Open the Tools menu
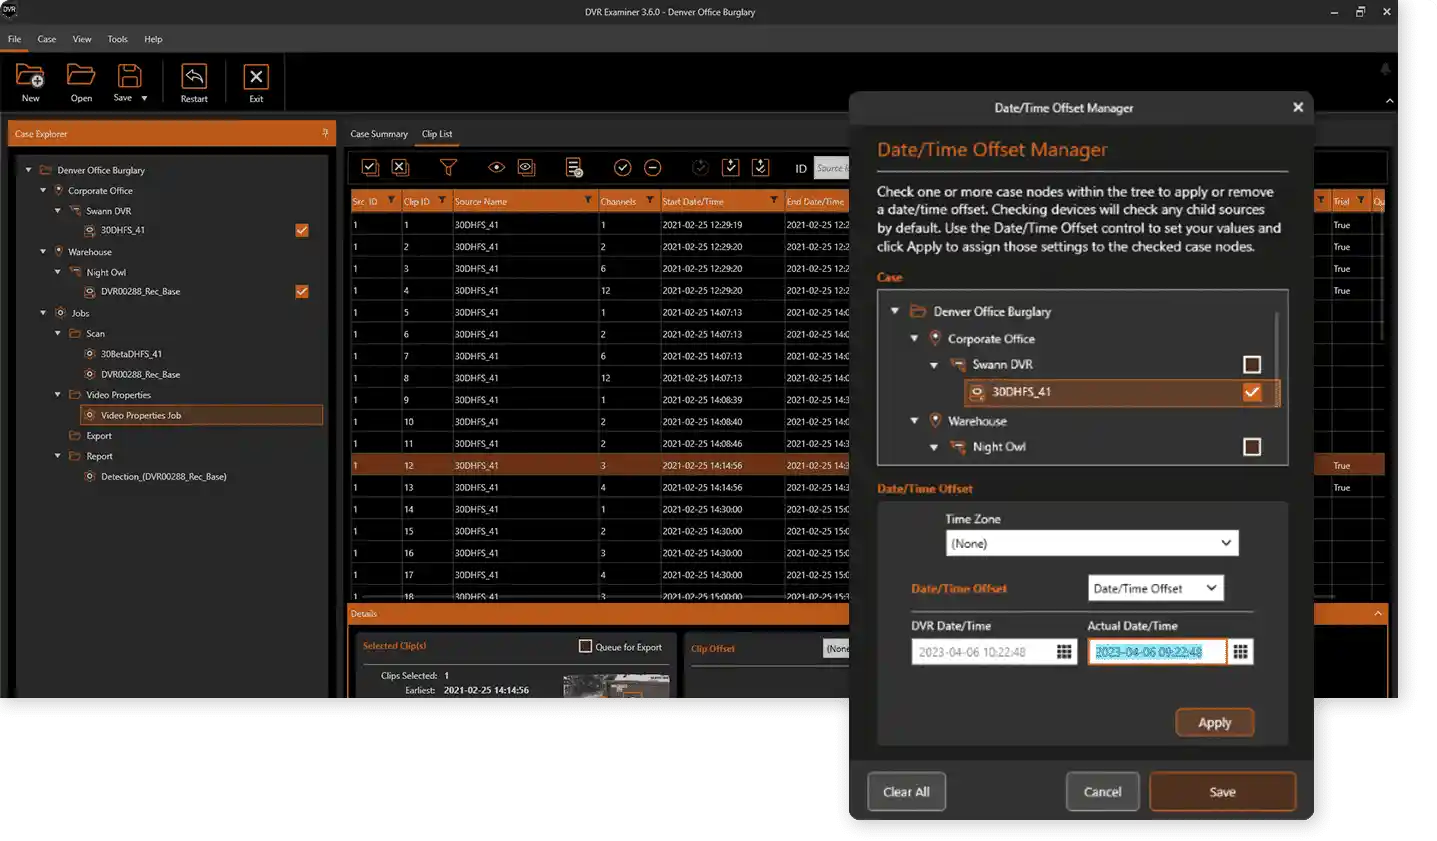This screenshot has width=1437, height=841. pyautogui.click(x=118, y=39)
